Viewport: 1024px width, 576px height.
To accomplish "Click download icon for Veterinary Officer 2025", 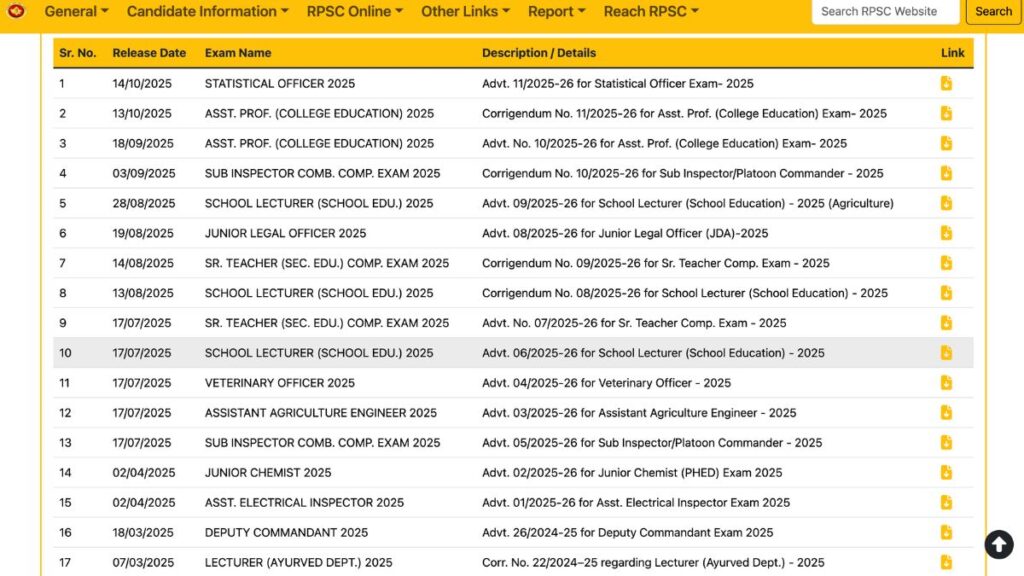I will pos(946,383).
